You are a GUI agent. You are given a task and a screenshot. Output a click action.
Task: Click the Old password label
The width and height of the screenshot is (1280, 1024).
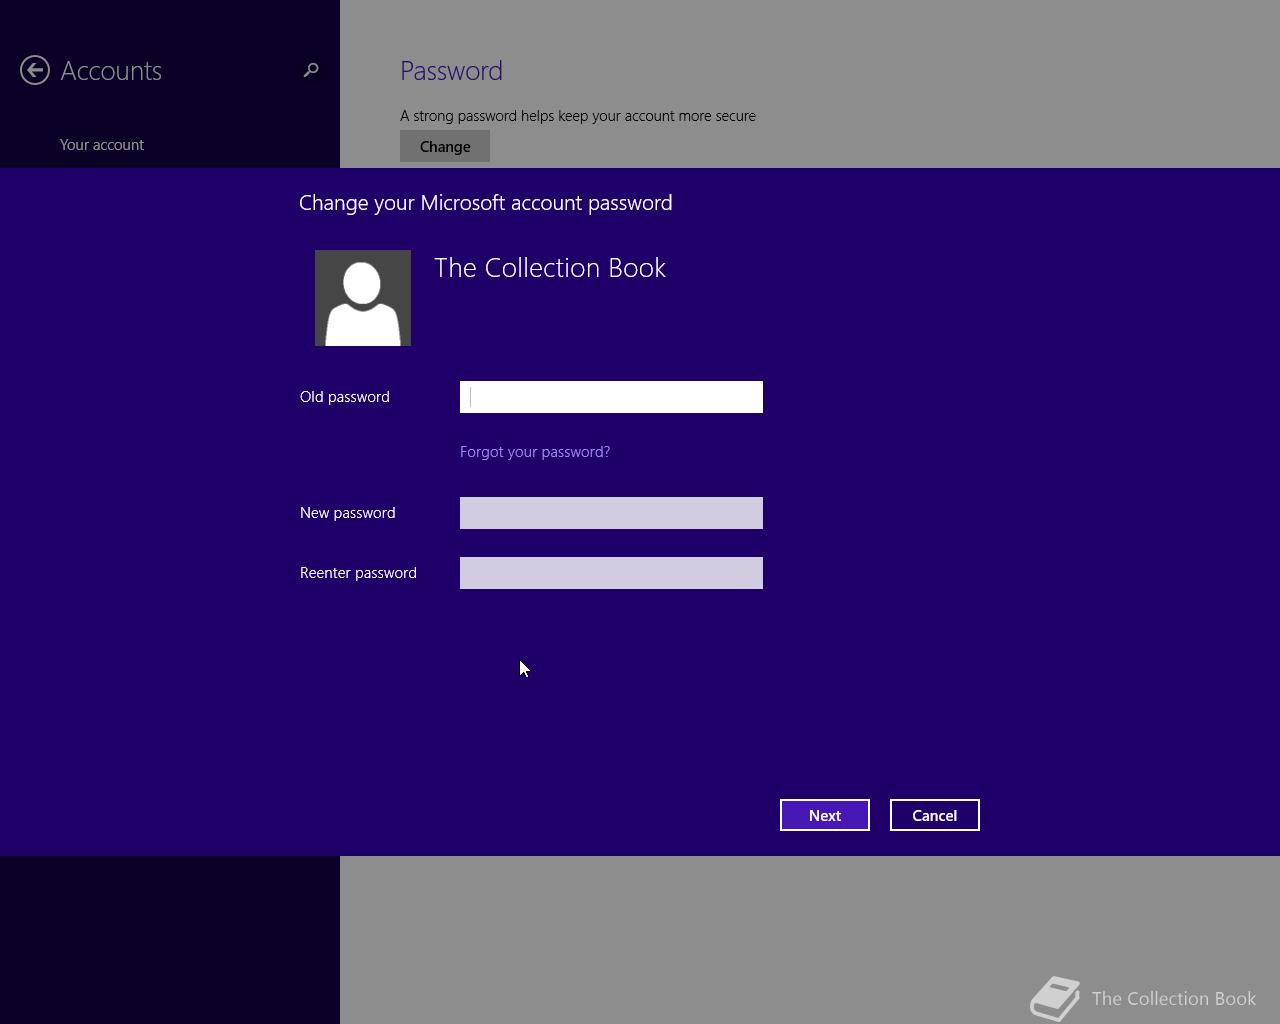345,397
